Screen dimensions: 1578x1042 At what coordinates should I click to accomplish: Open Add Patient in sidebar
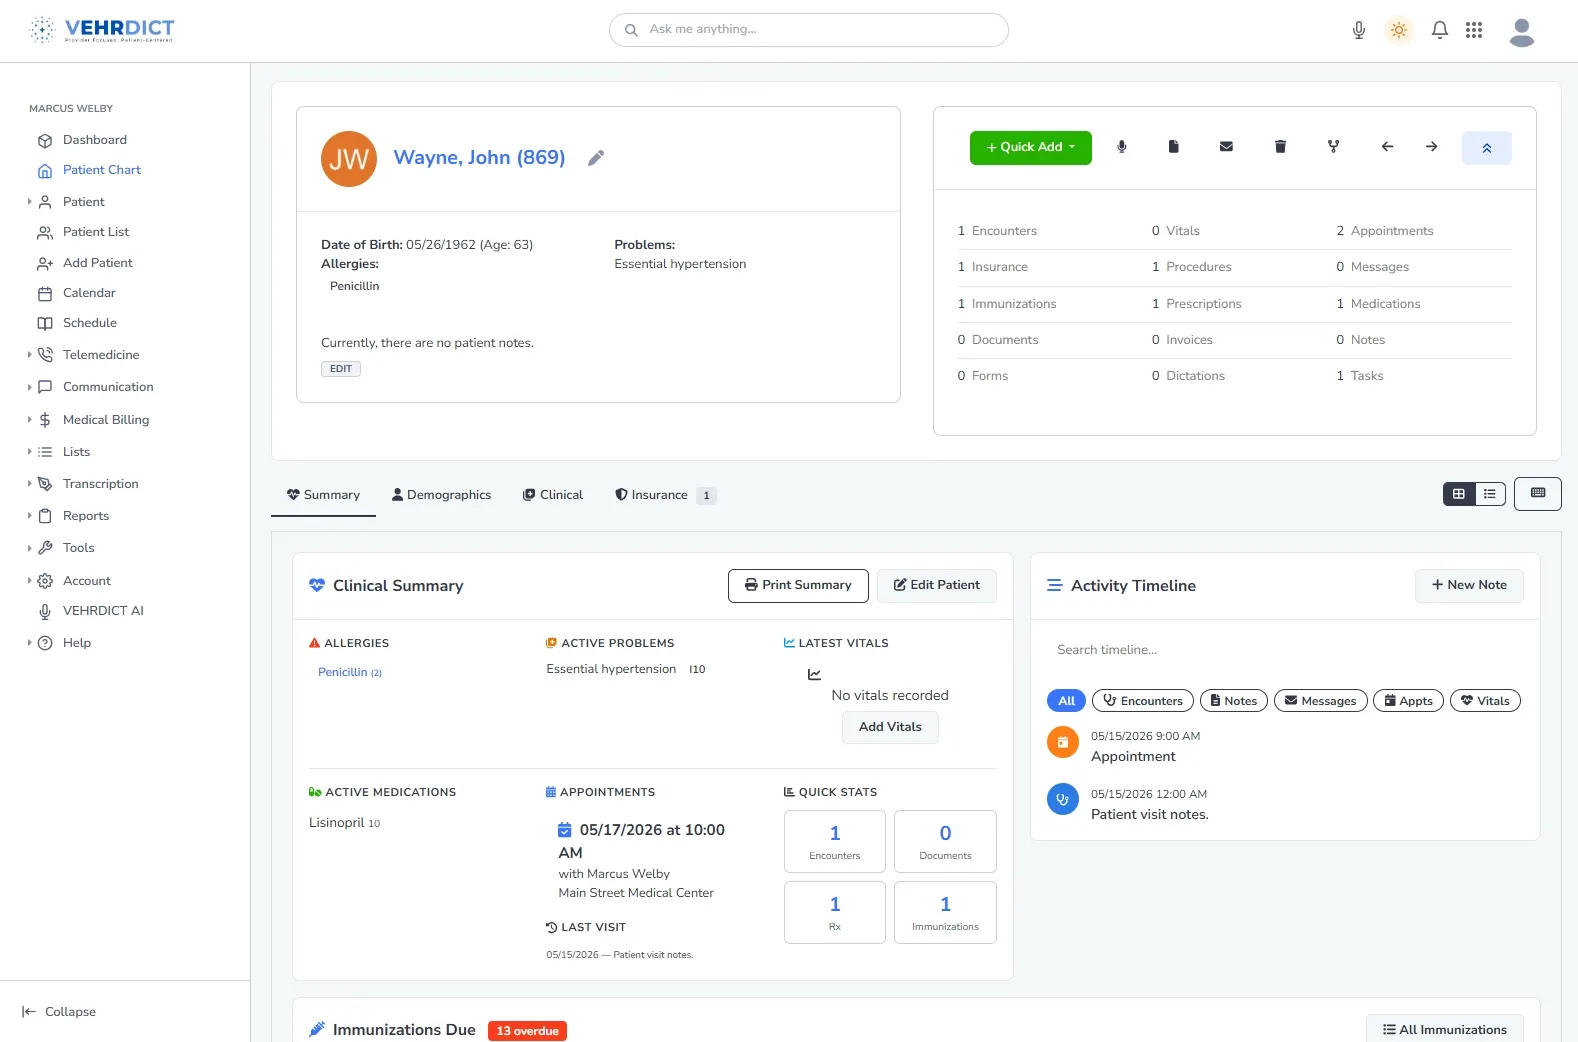coord(98,263)
